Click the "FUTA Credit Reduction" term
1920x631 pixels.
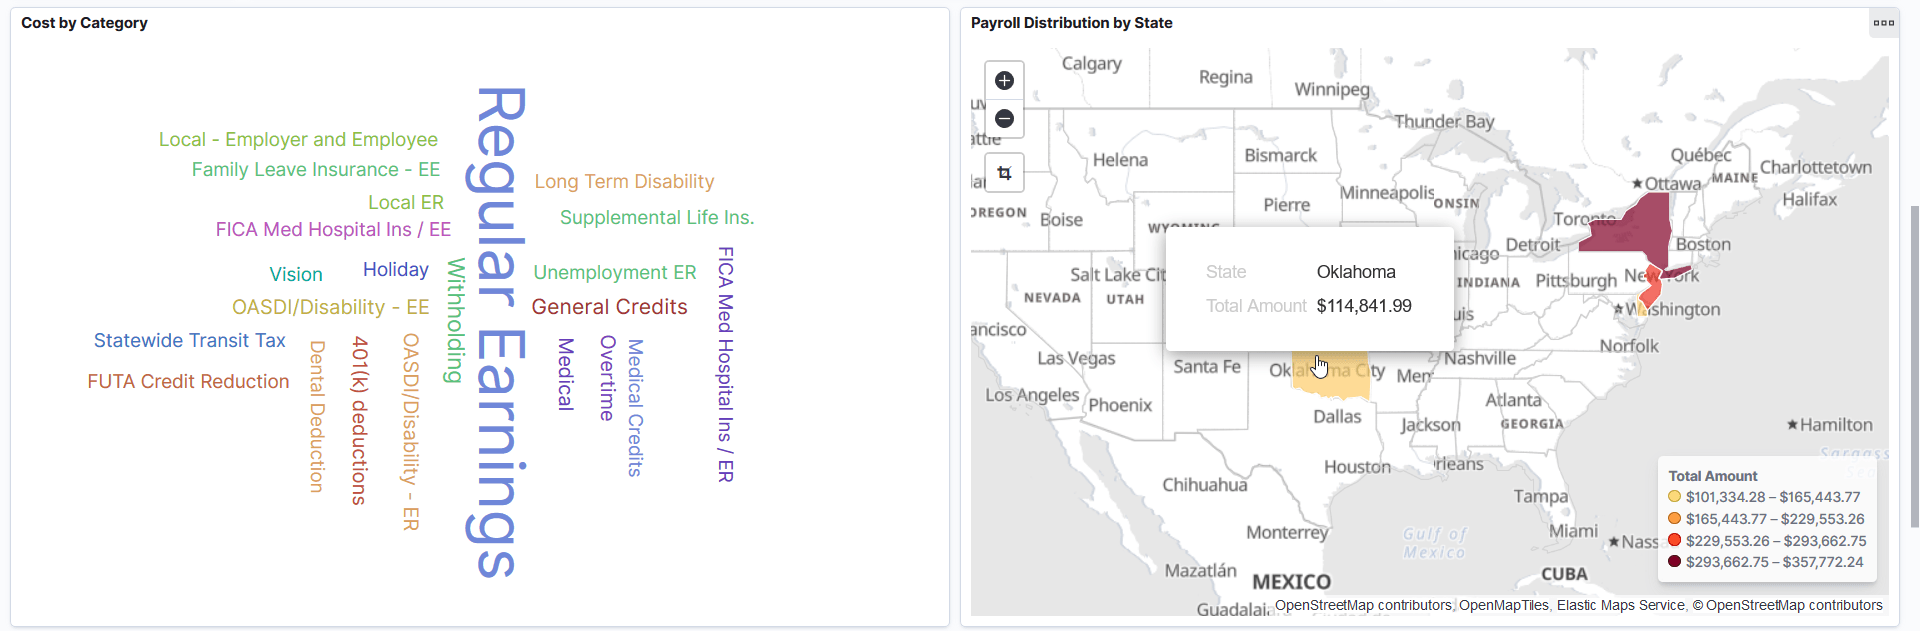pyautogui.click(x=188, y=381)
